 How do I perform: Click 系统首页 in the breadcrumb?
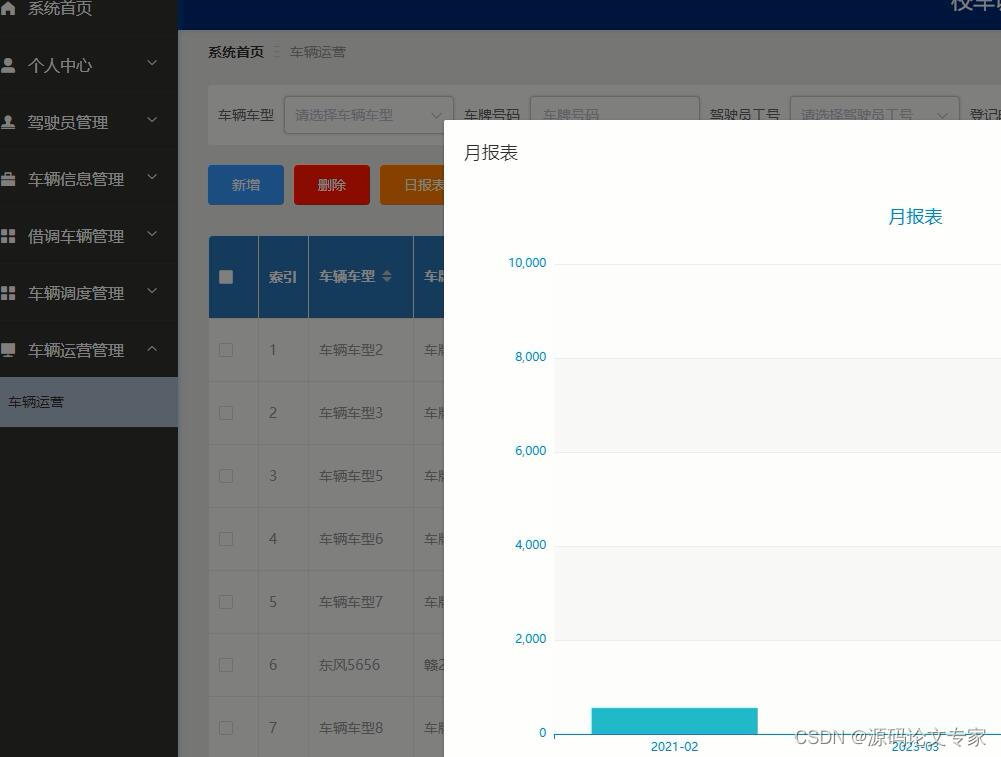point(235,52)
